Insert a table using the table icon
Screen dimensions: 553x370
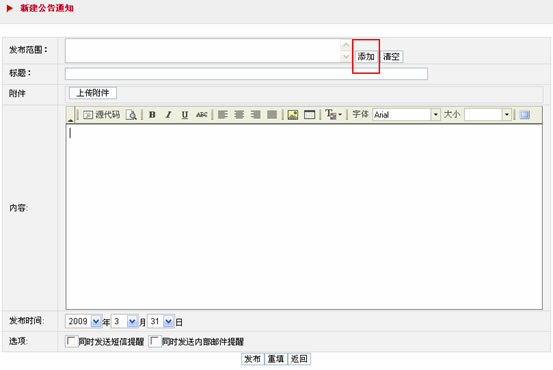(x=309, y=115)
